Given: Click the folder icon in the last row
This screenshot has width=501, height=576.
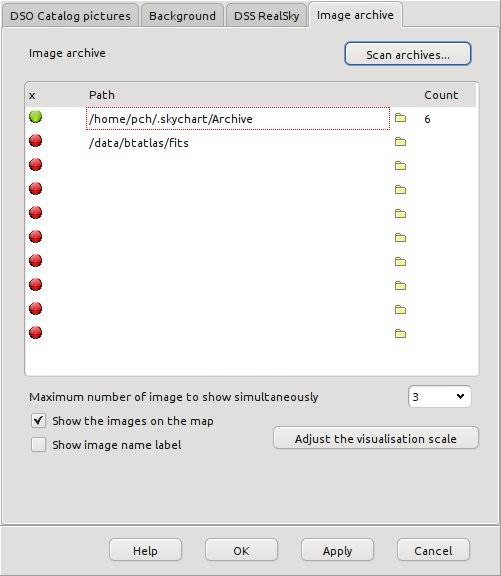Looking at the screenshot, I should pos(400,334).
